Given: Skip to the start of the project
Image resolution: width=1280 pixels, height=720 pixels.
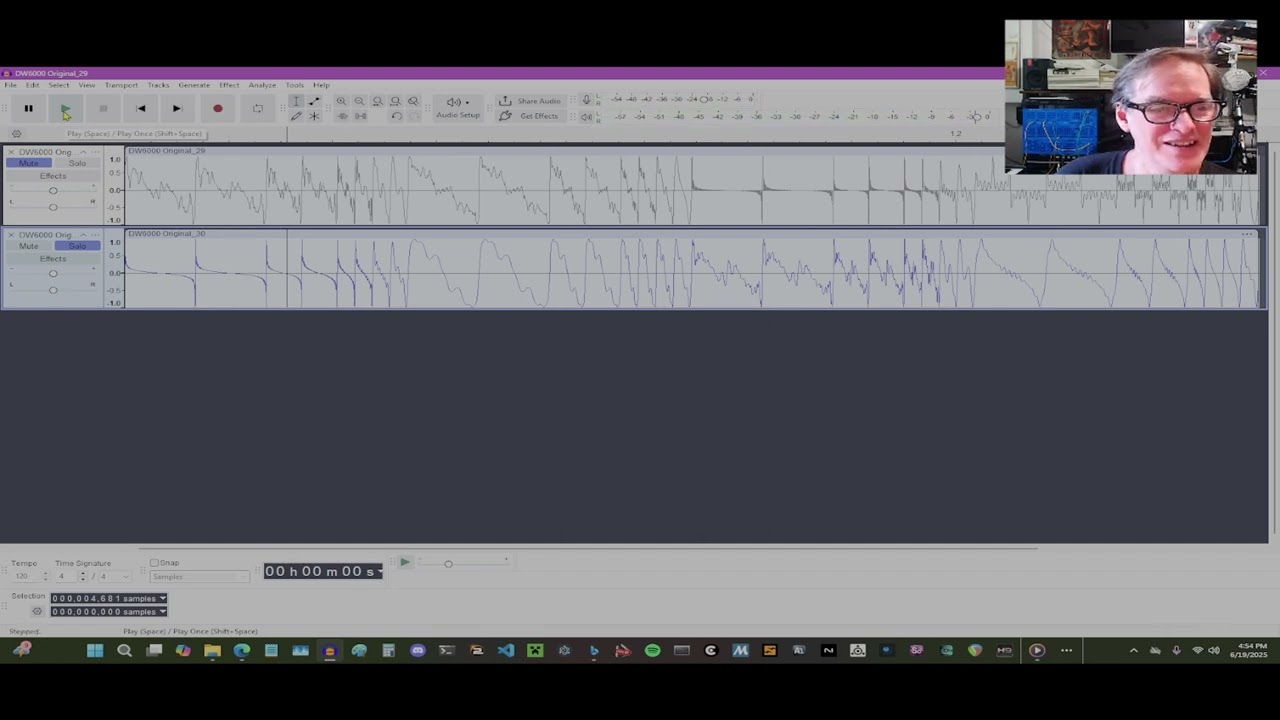Looking at the screenshot, I should click(x=140, y=108).
